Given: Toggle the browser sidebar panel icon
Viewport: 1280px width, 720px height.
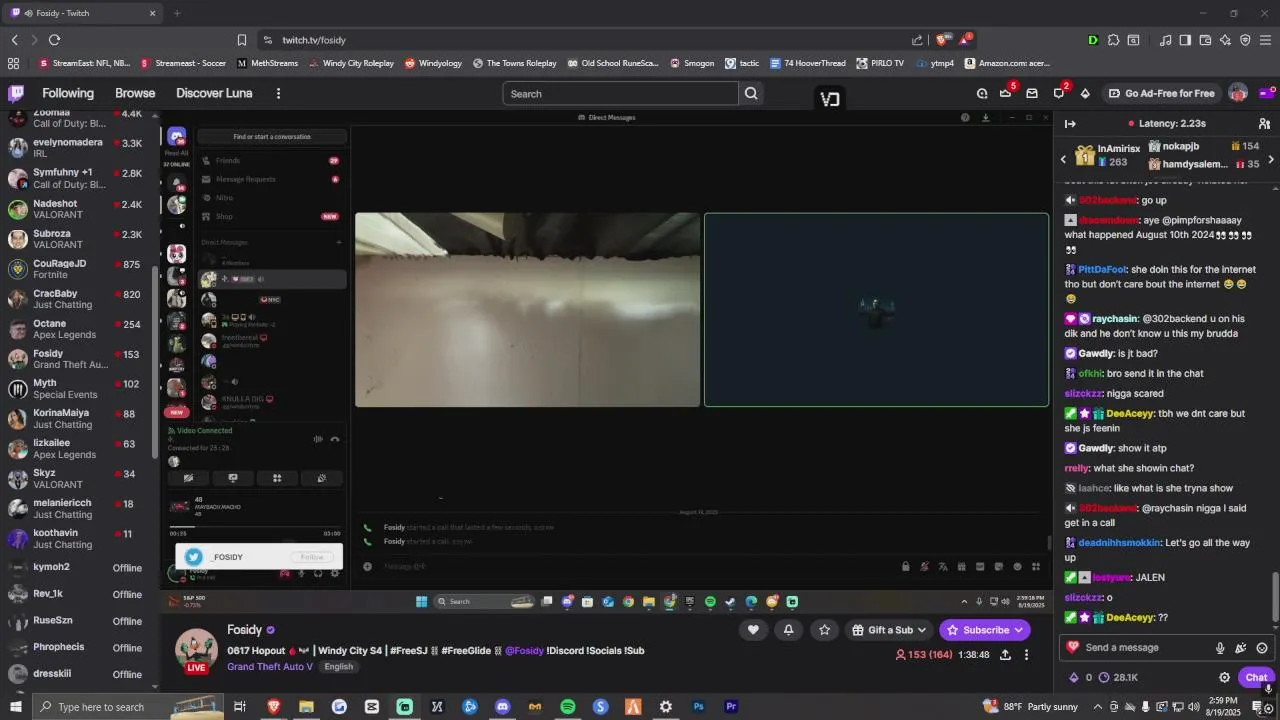Looking at the screenshot, I should pos(1185,40).
